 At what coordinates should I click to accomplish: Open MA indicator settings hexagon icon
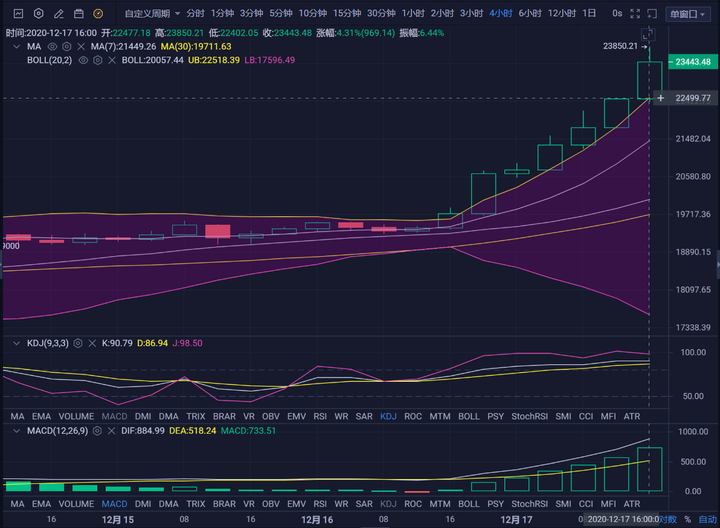67,46
